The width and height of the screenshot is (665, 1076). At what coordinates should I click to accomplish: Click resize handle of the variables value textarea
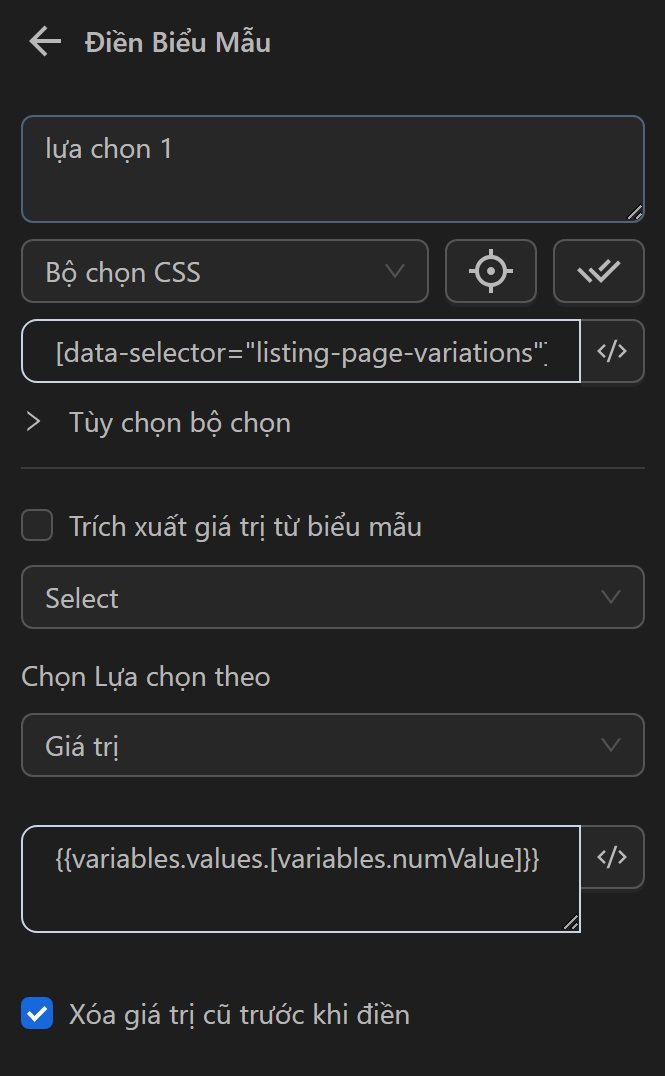[571, 923]
